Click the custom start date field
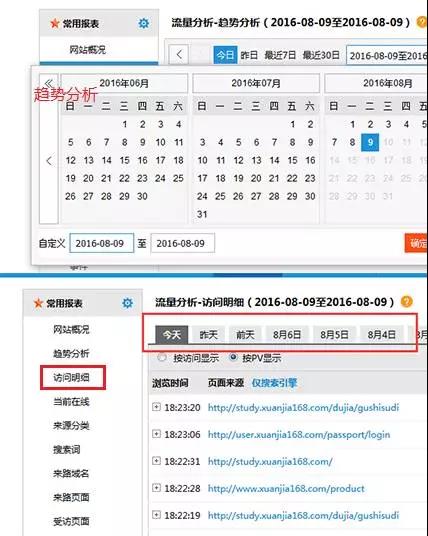The height and width of the screenshot is (536, 428). tap(102, 243)
